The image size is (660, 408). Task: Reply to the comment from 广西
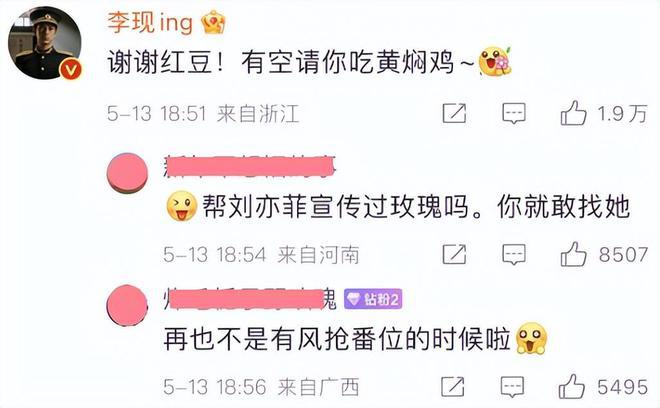click(x=512, y=387)
